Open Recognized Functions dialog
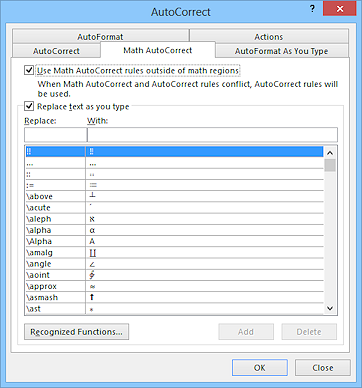The image size is (362, 388). (x=76, y=332)
